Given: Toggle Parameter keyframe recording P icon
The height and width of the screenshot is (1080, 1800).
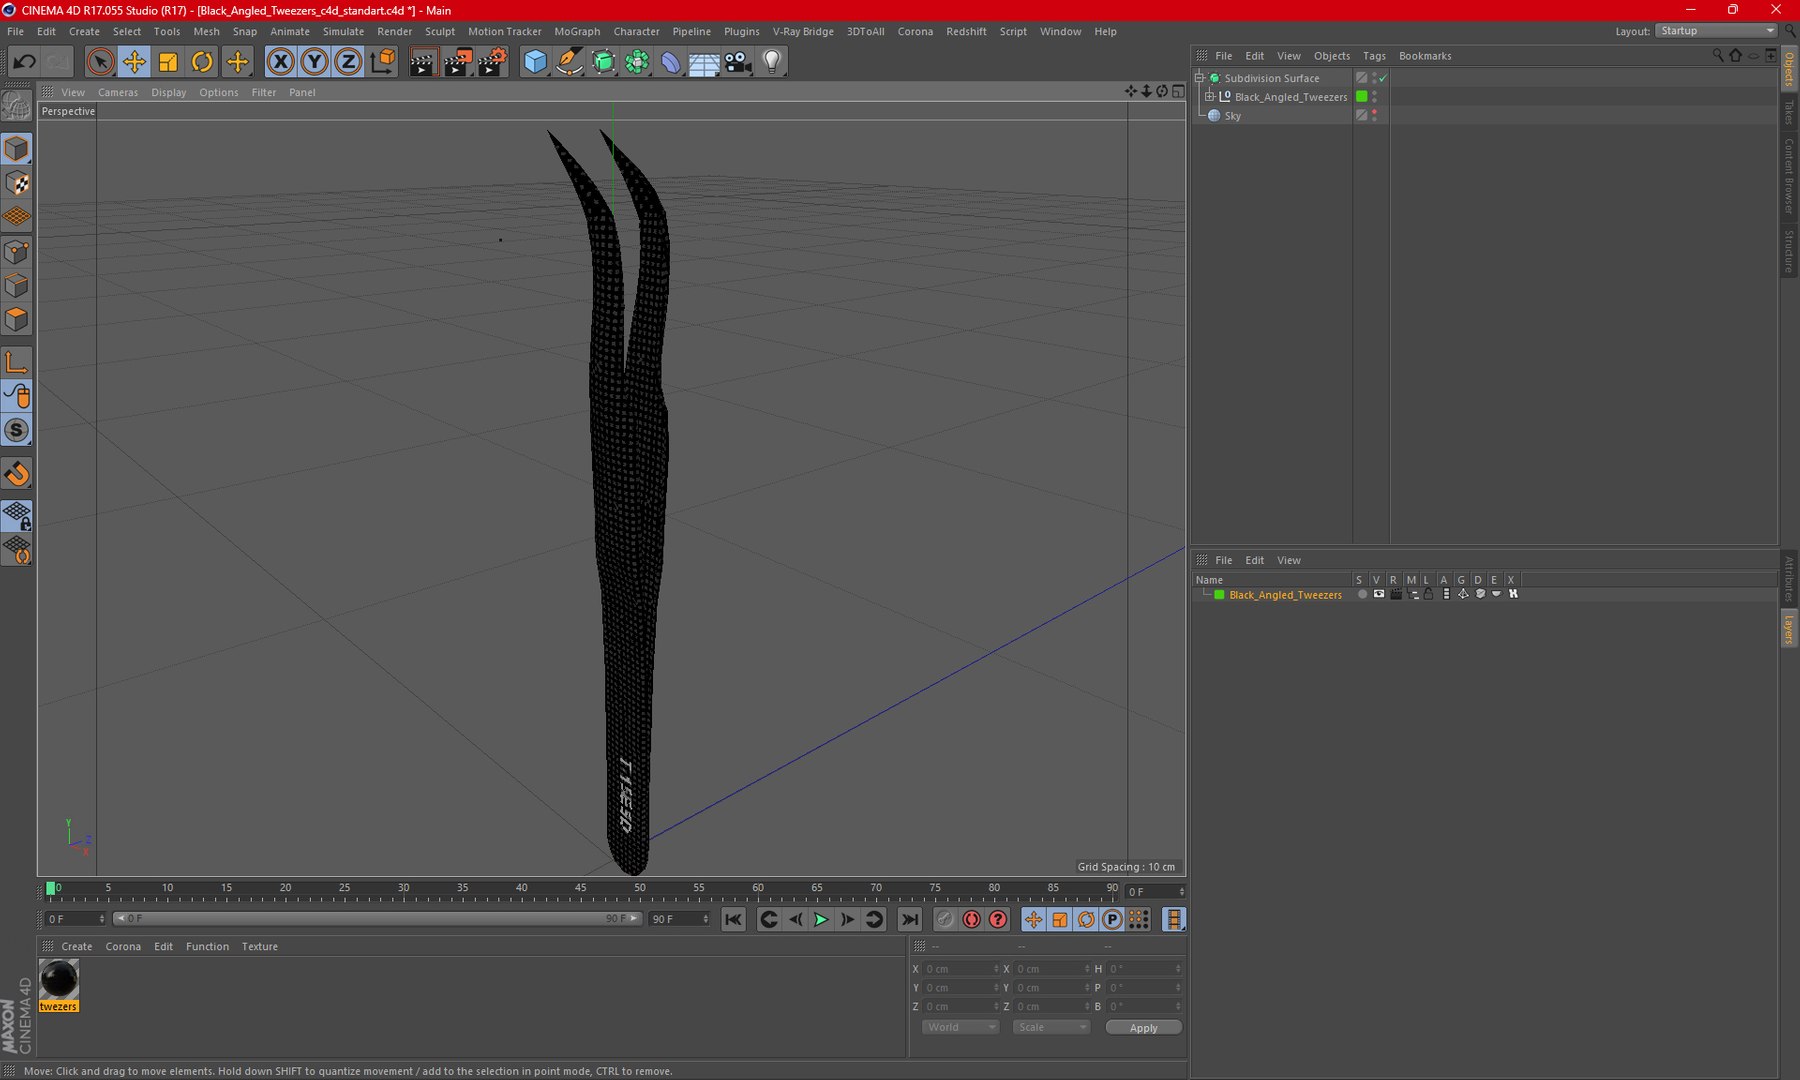Looking at the screenshot, I should click(1112, 920).
